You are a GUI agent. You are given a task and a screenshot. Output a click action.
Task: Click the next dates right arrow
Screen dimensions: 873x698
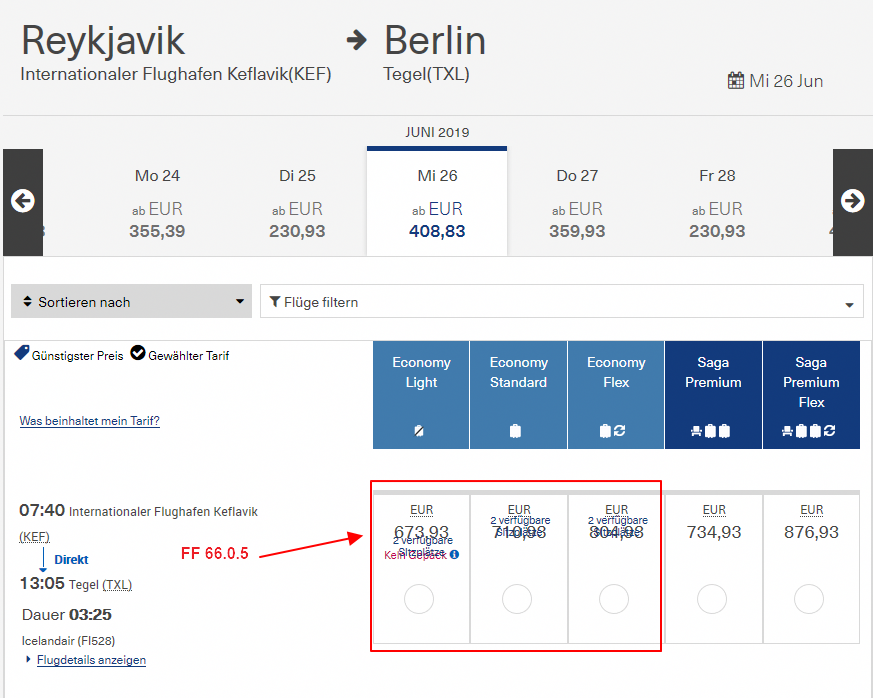click(852, 201)
